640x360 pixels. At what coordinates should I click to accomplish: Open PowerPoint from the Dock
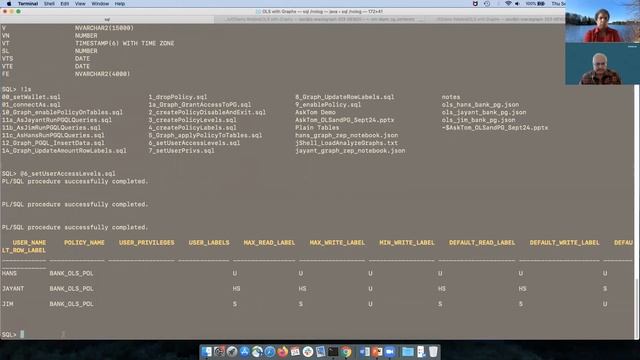(377, 351)
